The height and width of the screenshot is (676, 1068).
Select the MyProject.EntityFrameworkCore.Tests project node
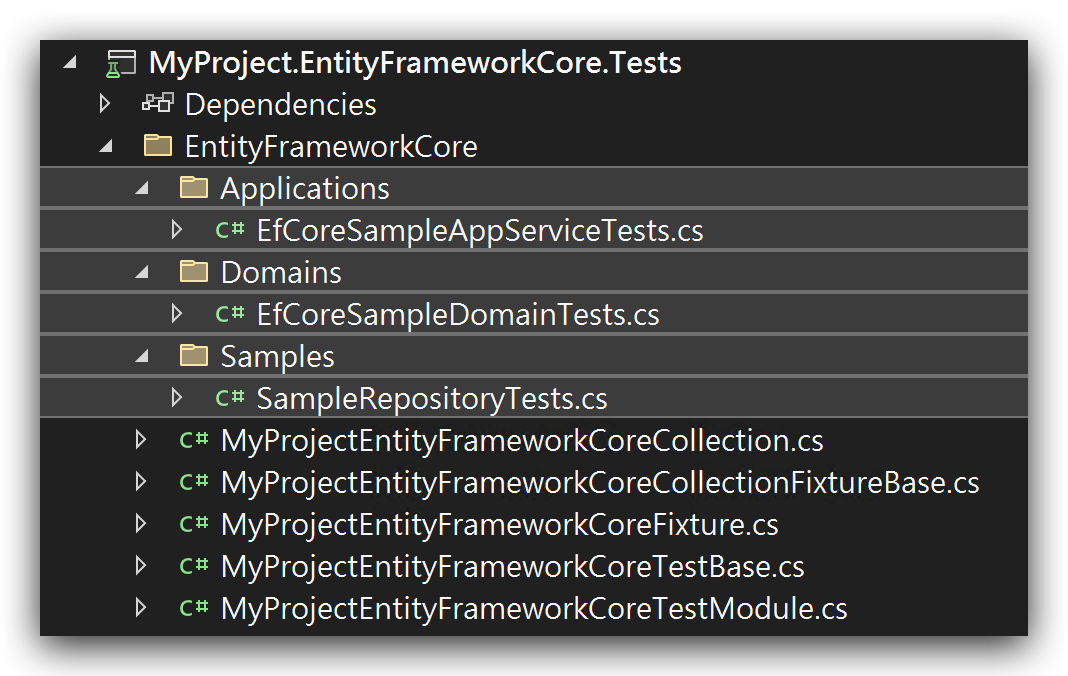coord(415,62)
